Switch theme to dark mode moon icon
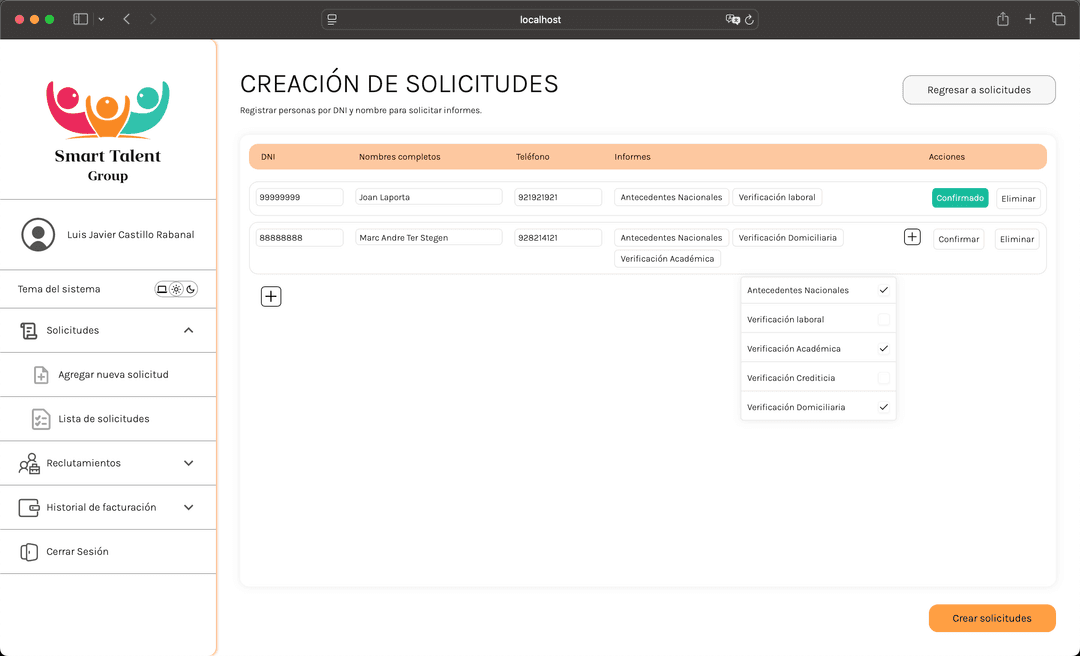 [x=192, y=289]
